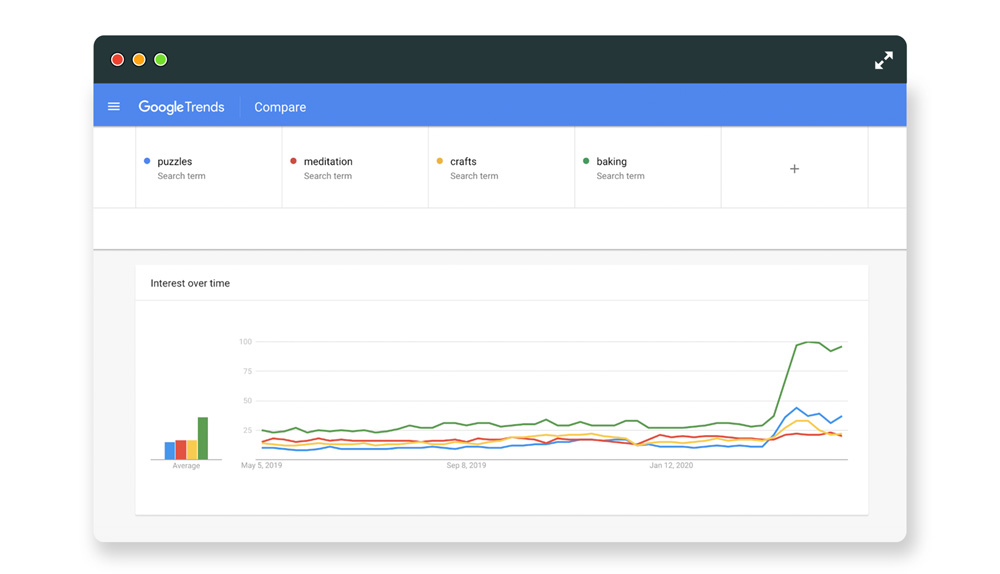The image size is (1000, 574).
Task: Click the yellow minimize window dot
Action: coord(139,60)
